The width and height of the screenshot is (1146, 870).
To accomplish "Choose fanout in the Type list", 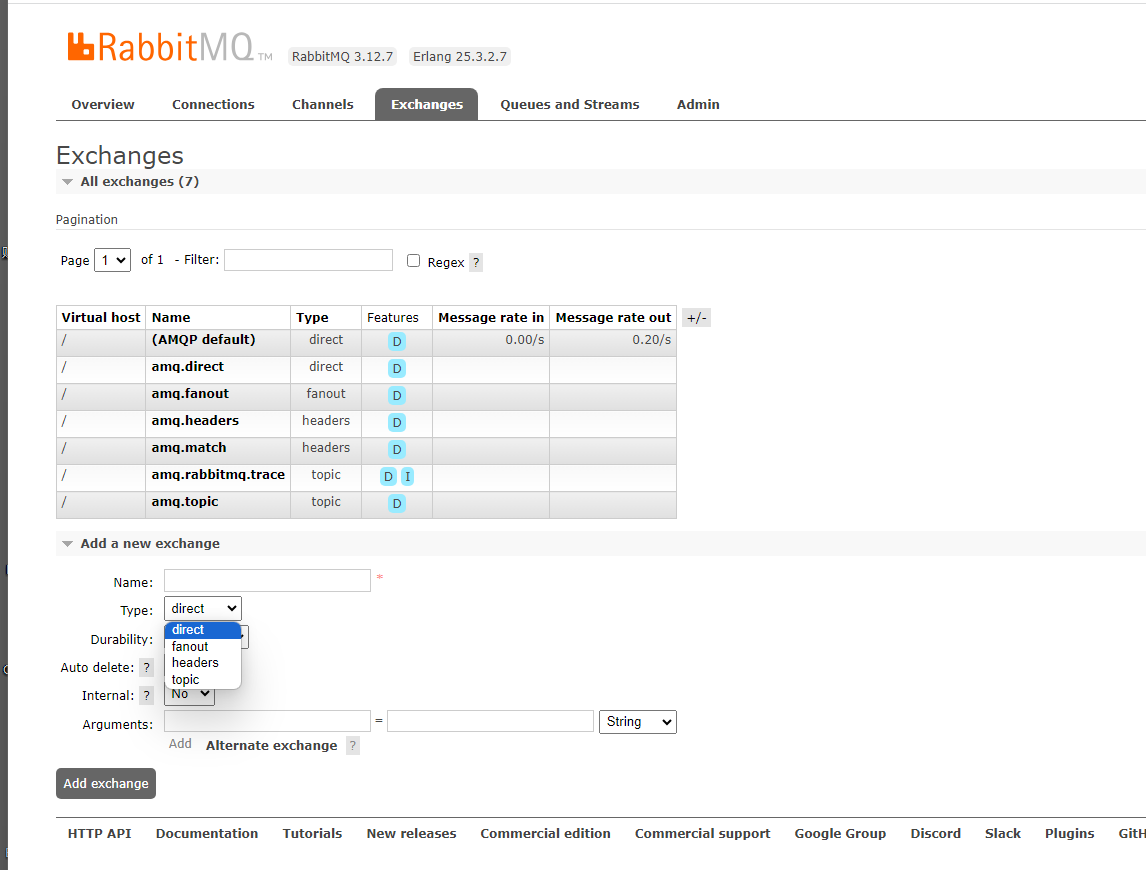I will point(202,647).
